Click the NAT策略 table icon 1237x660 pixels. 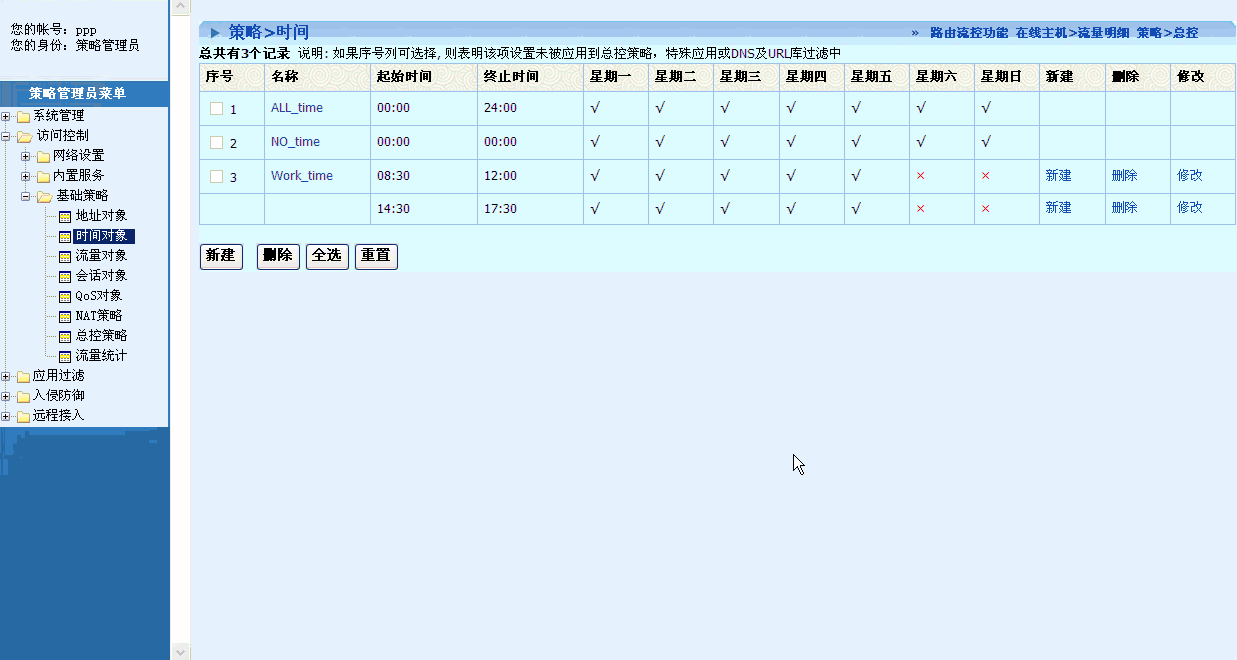click(65, 316)
